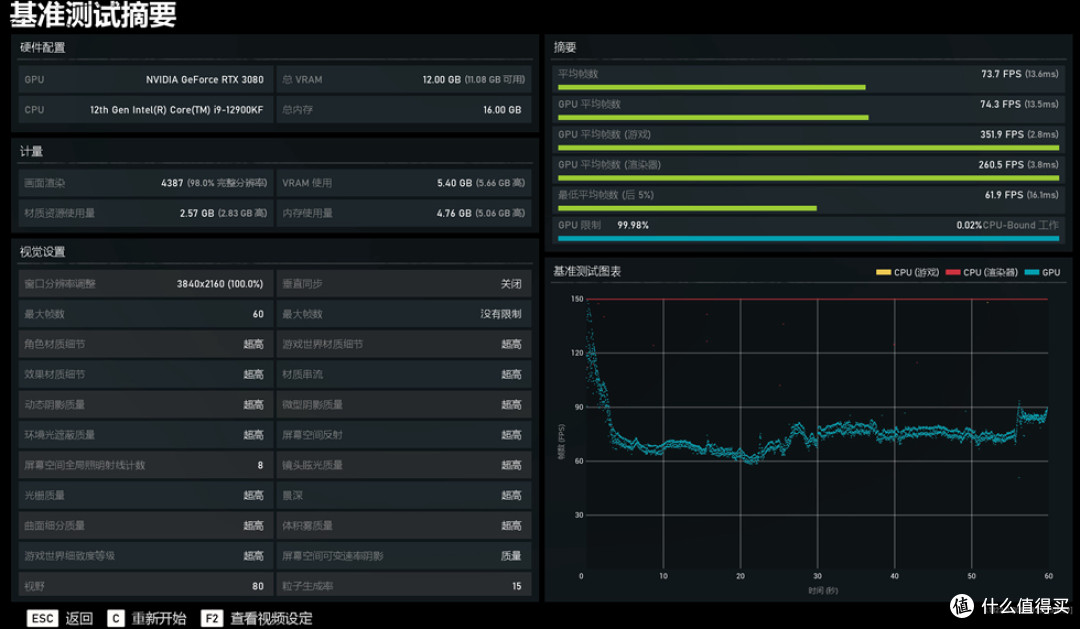Click the 曲面细分质量 setting row

(145, 526)
